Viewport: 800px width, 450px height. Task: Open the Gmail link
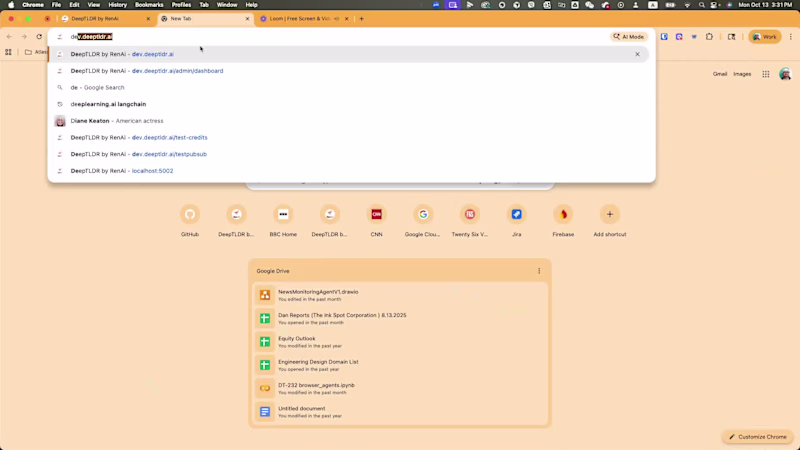(x=720, y=74)
